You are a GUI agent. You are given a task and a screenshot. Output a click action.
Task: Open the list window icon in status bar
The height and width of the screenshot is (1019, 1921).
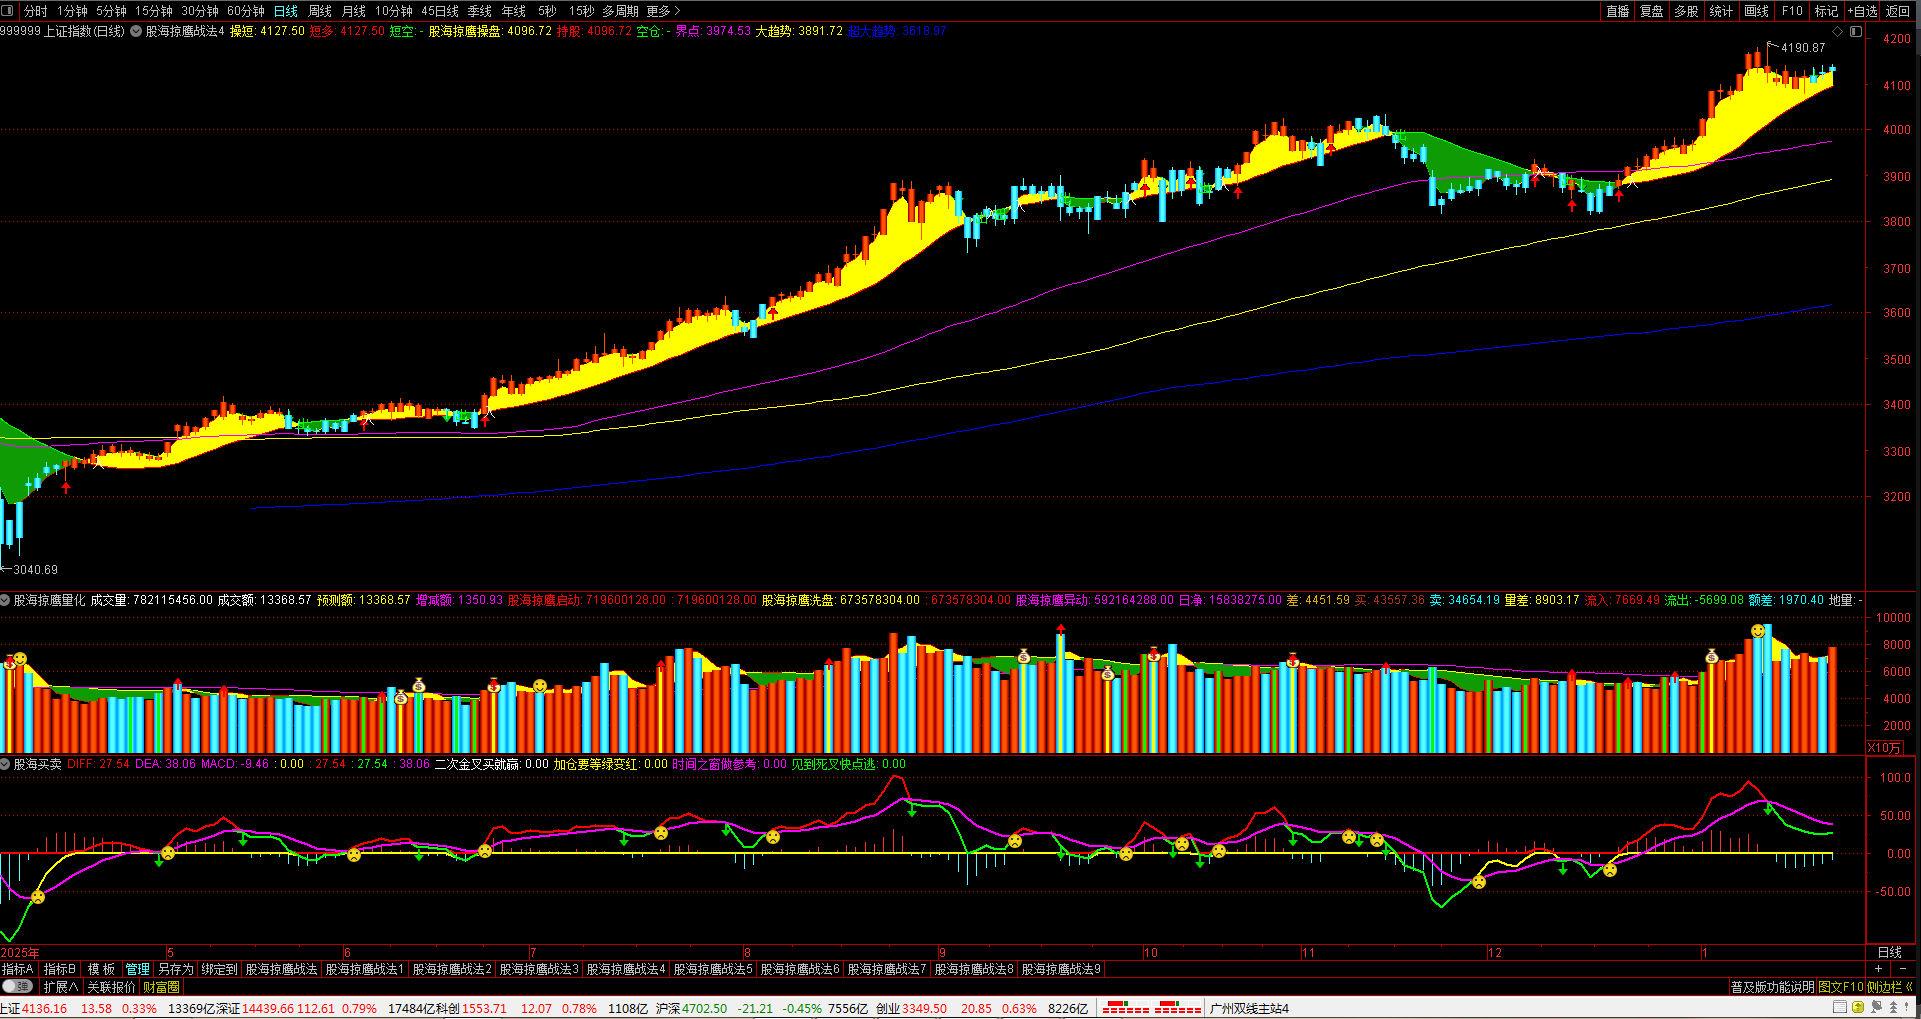pos(1840,1007)
